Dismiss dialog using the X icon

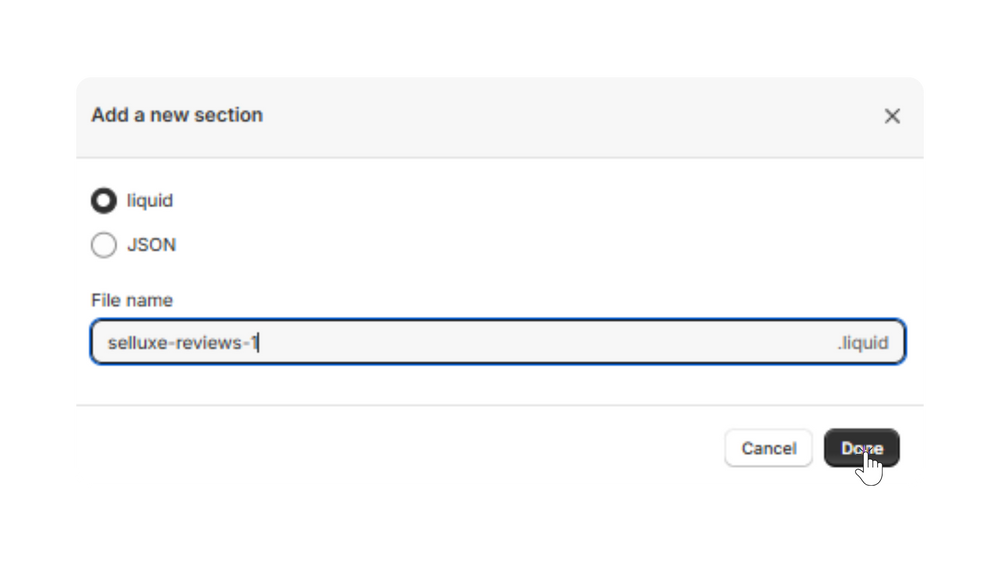pyautogui.click(x=892, y=116)
